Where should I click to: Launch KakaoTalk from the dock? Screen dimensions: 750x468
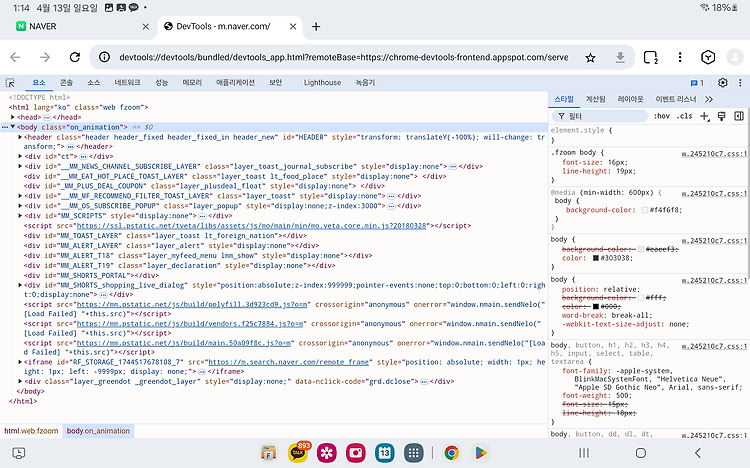[298, 453]
